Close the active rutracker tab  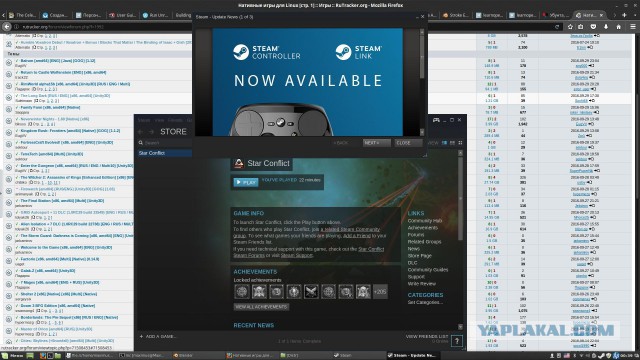tap(601, 15)
